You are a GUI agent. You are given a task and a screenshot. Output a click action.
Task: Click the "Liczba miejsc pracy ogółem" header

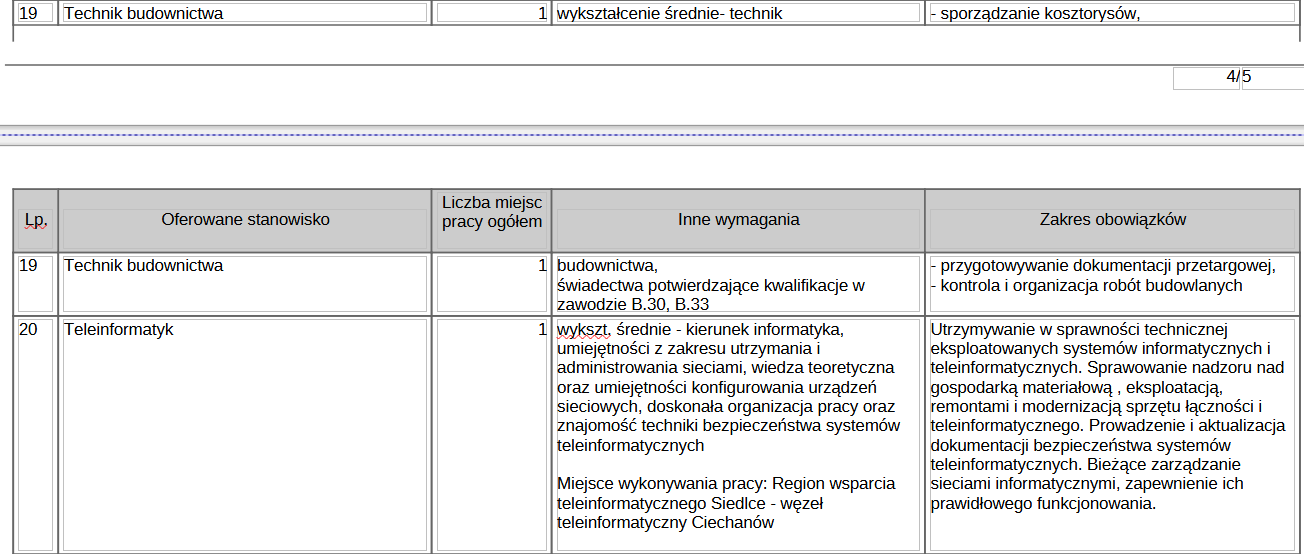point(492,212)
